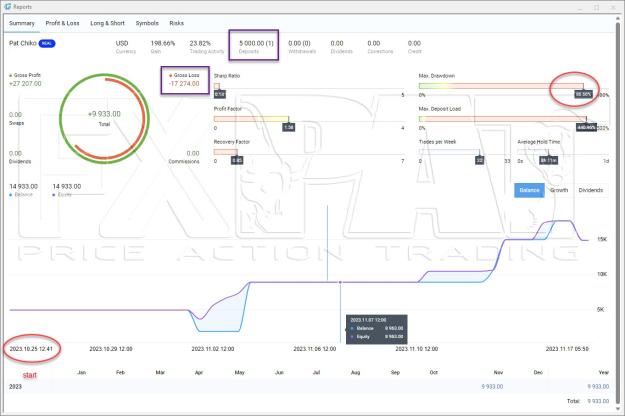This screenshot has width=625, height=416.
Task: Click the Deposits value 5 000.00 (1)
Action: coord(256,43)
